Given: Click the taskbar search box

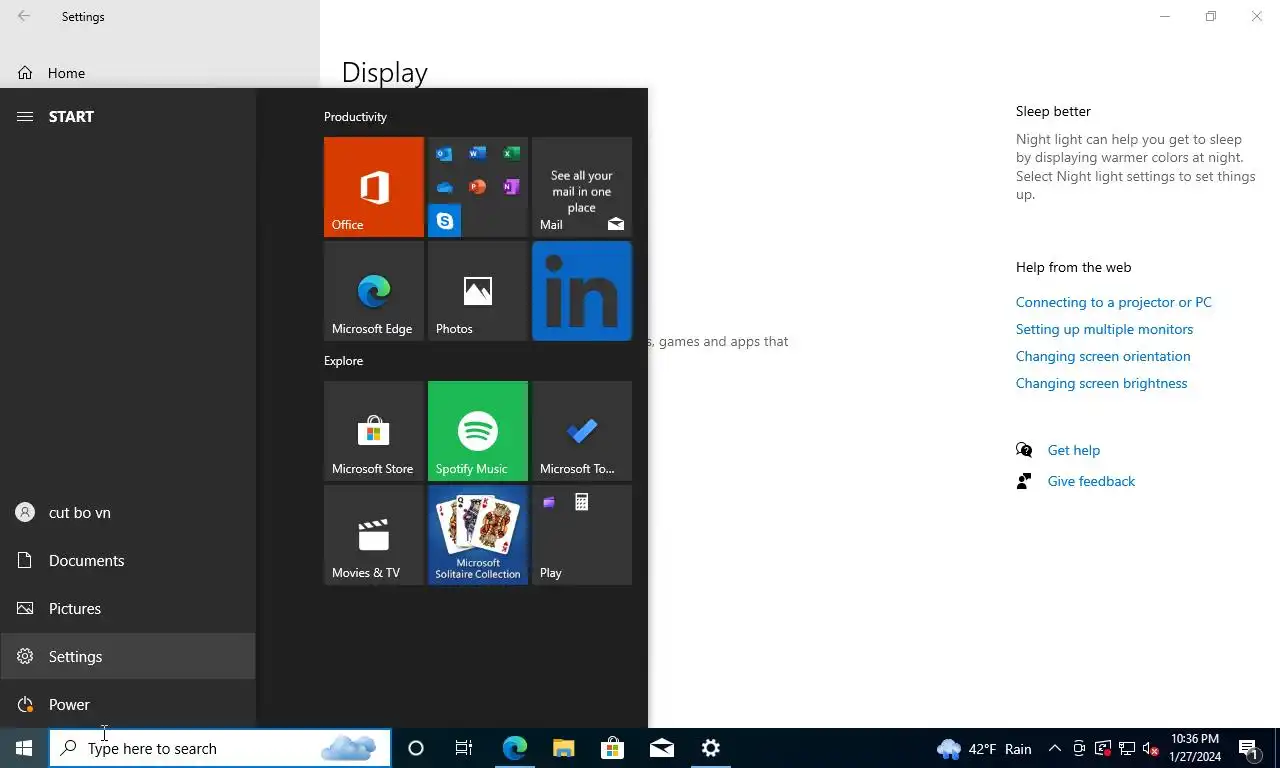Looking at the screenshot, I should (220, 748).
